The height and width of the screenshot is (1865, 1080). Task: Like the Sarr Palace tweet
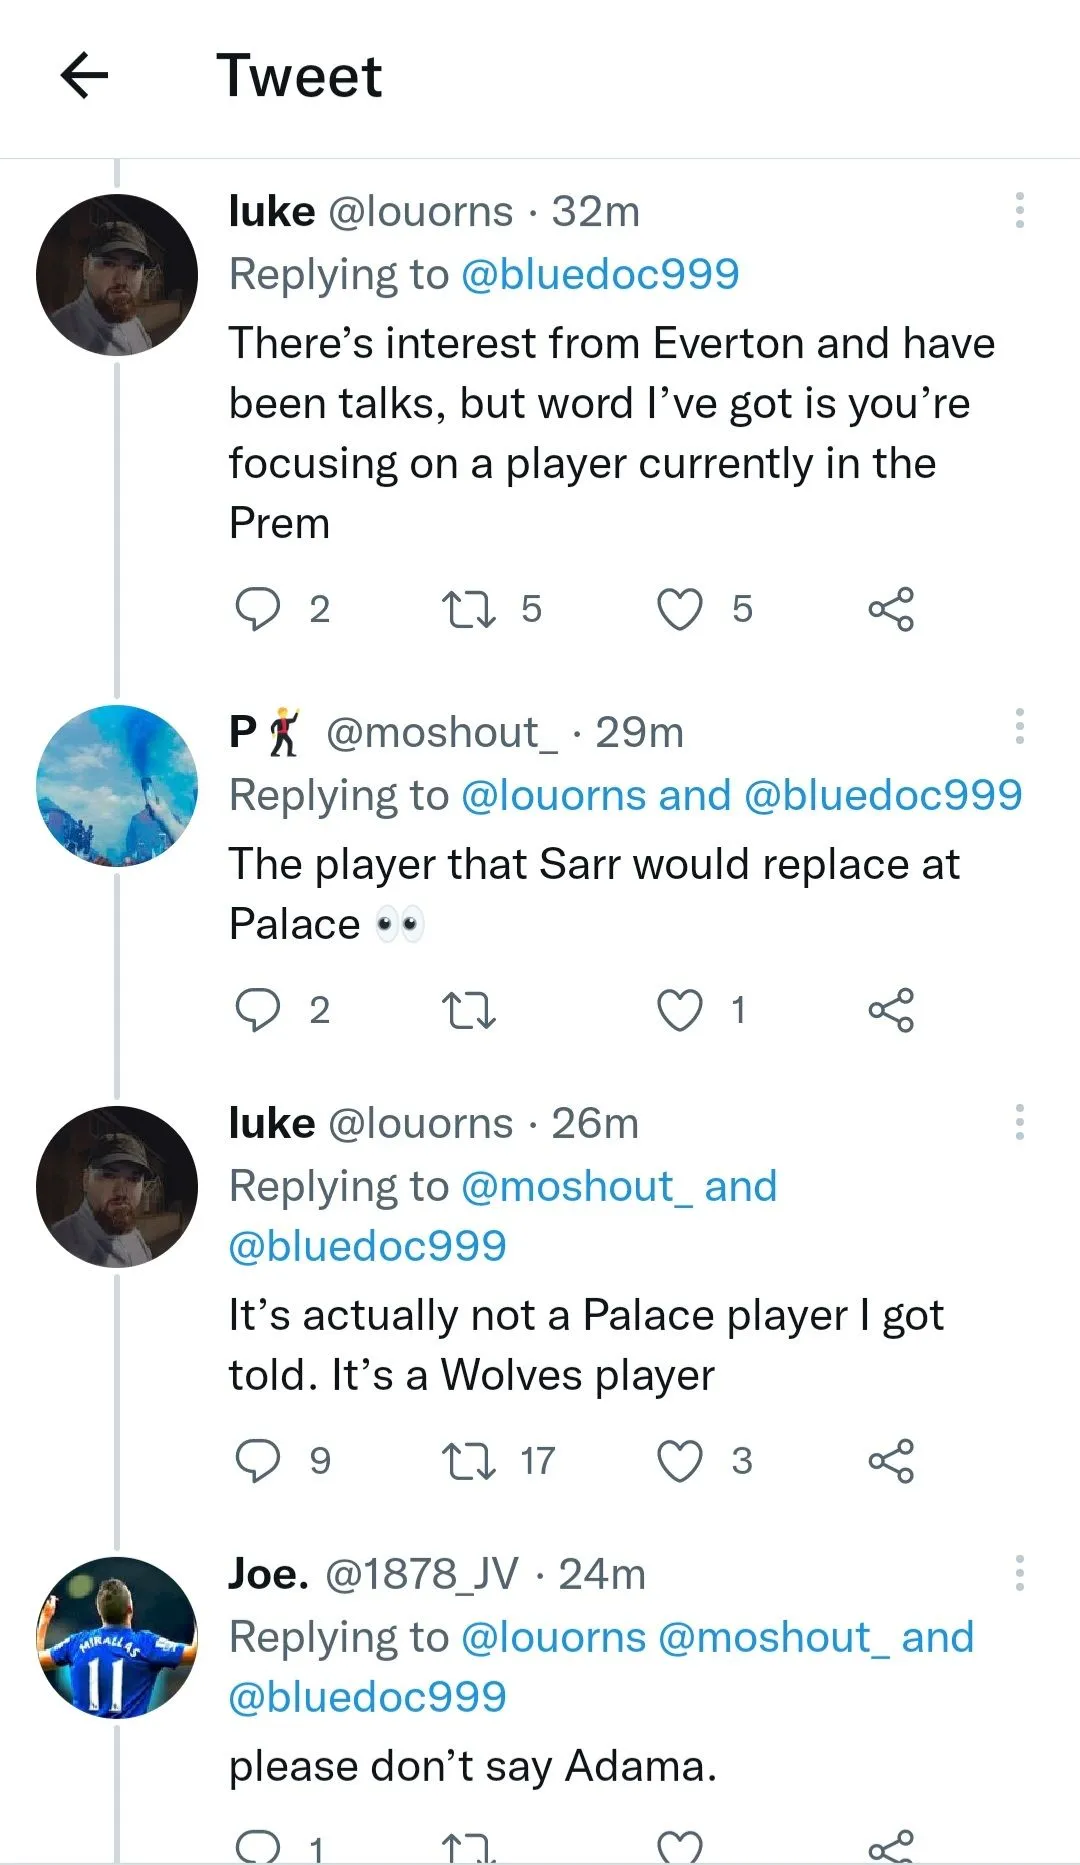680,1010
